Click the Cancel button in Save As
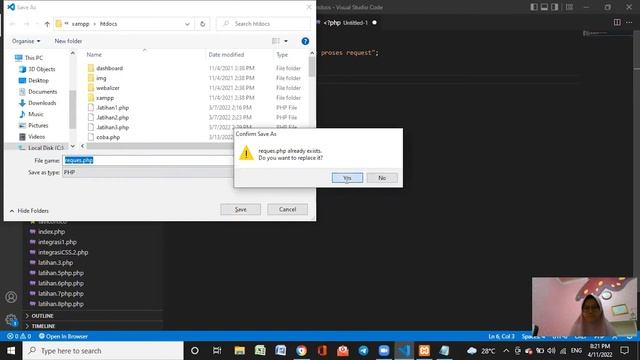 (287, 209)
